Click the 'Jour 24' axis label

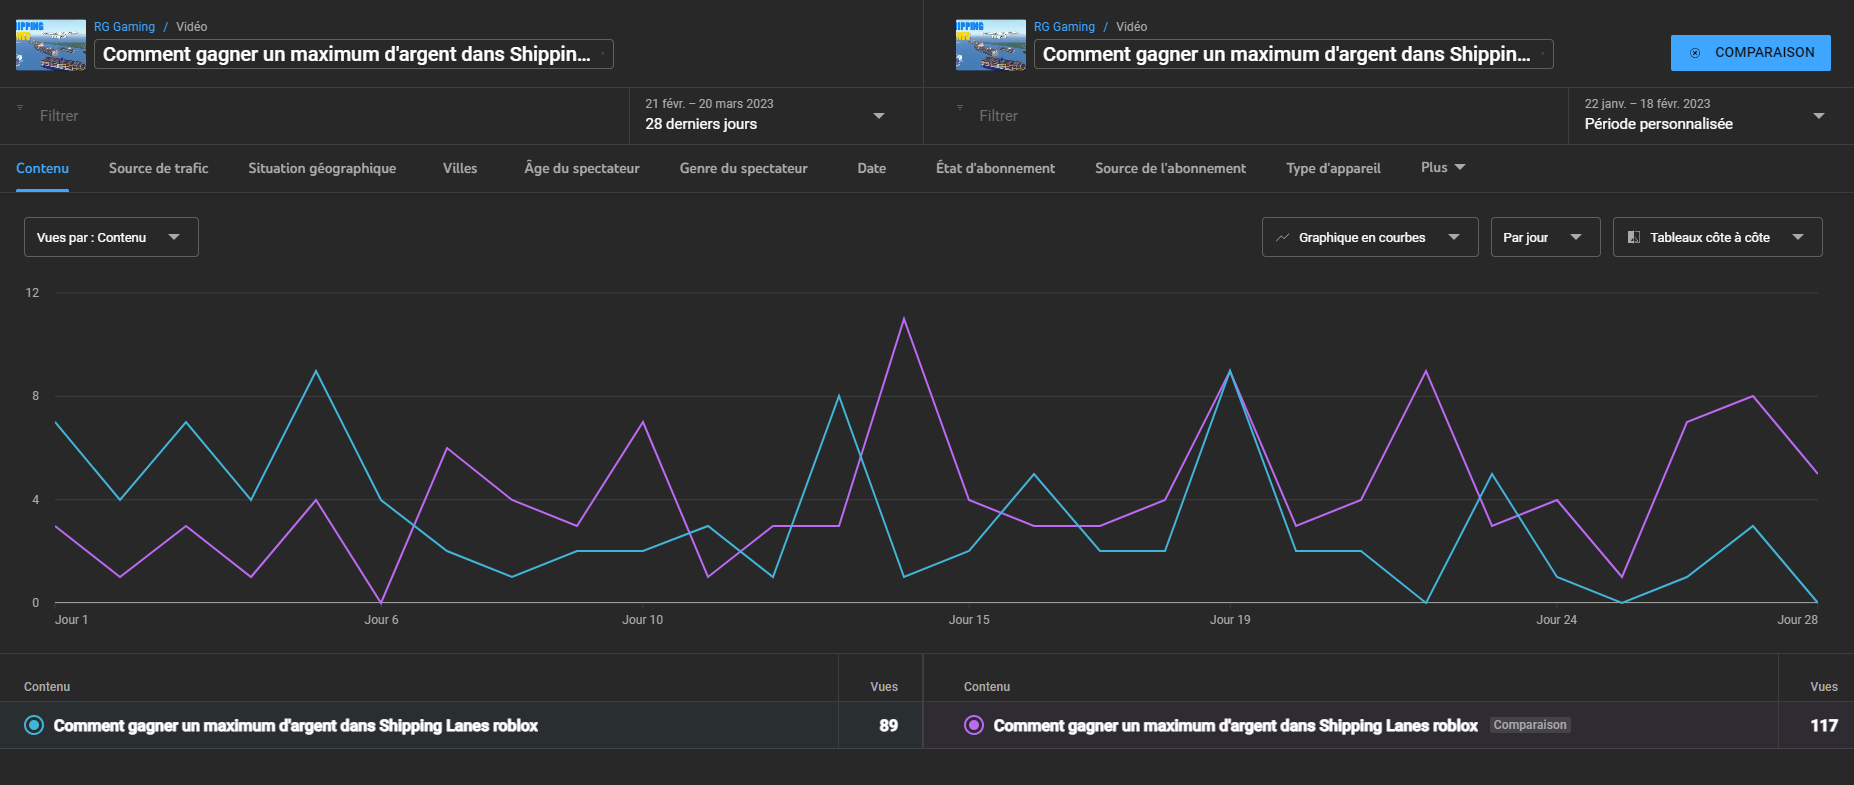(x=1557, y=620)
